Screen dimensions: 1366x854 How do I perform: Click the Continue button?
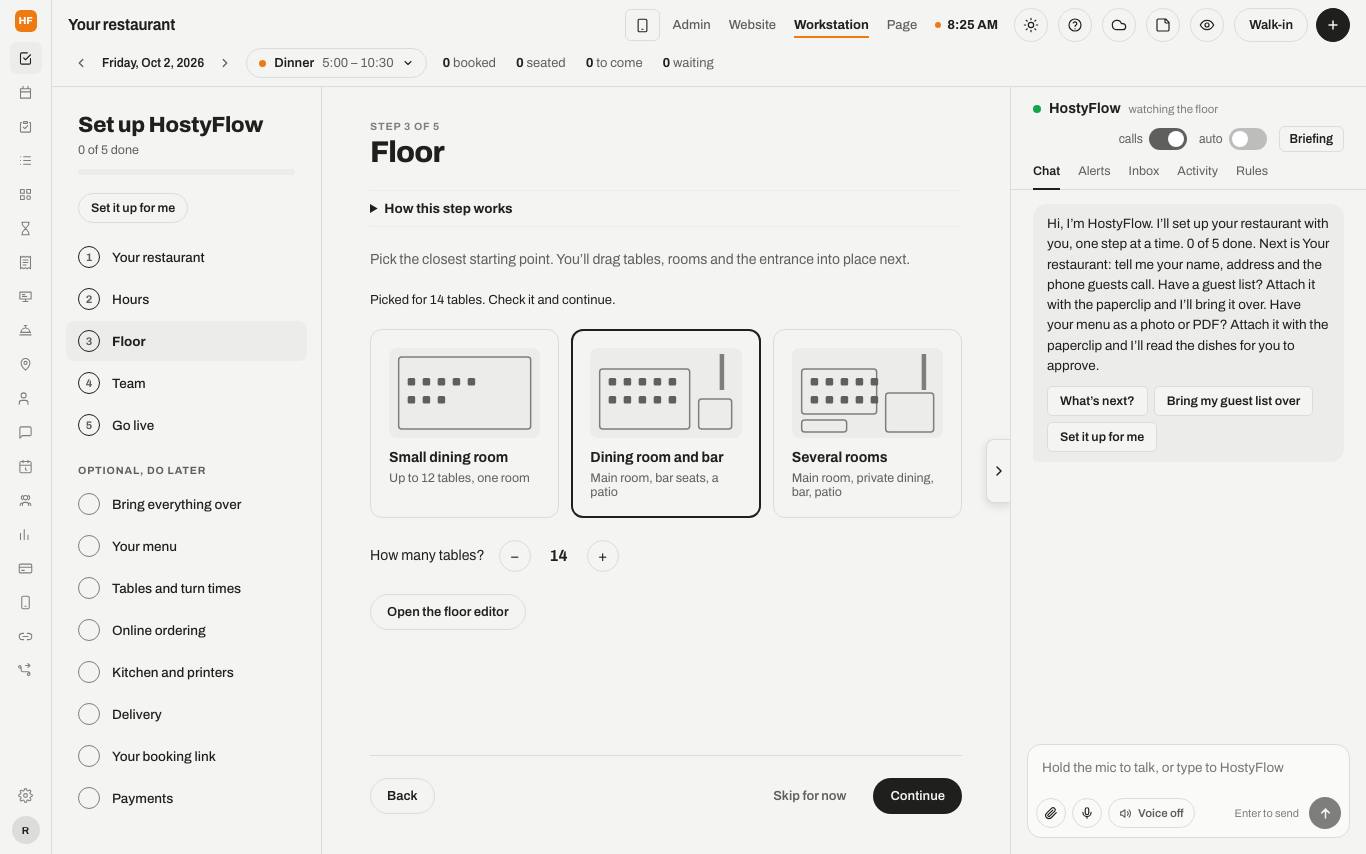pyautogui.click(x=917, y=796)
